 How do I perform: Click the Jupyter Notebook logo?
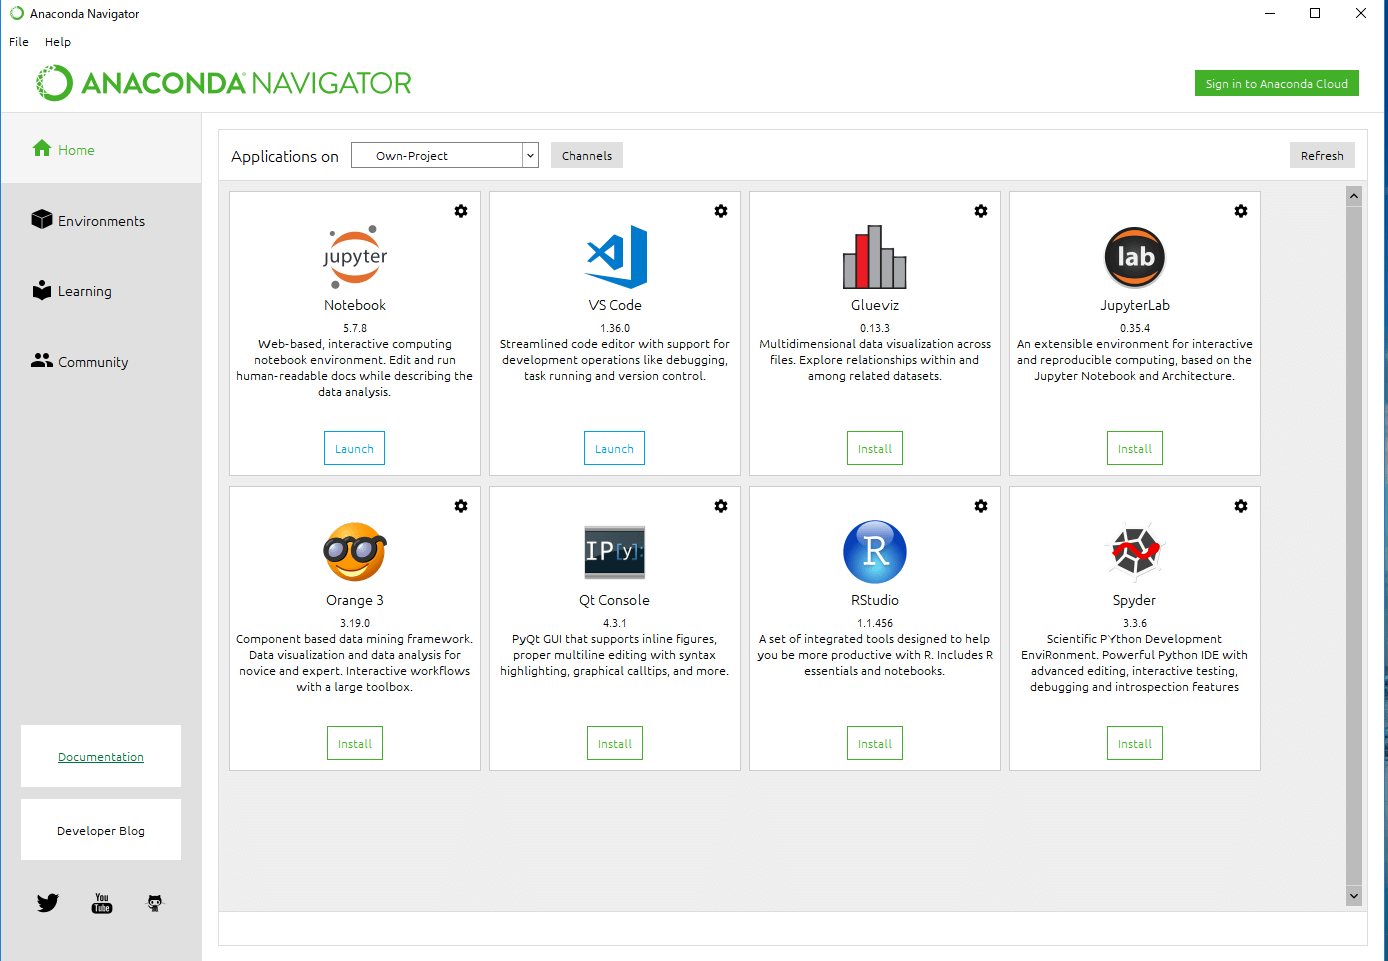click(355, 257)
